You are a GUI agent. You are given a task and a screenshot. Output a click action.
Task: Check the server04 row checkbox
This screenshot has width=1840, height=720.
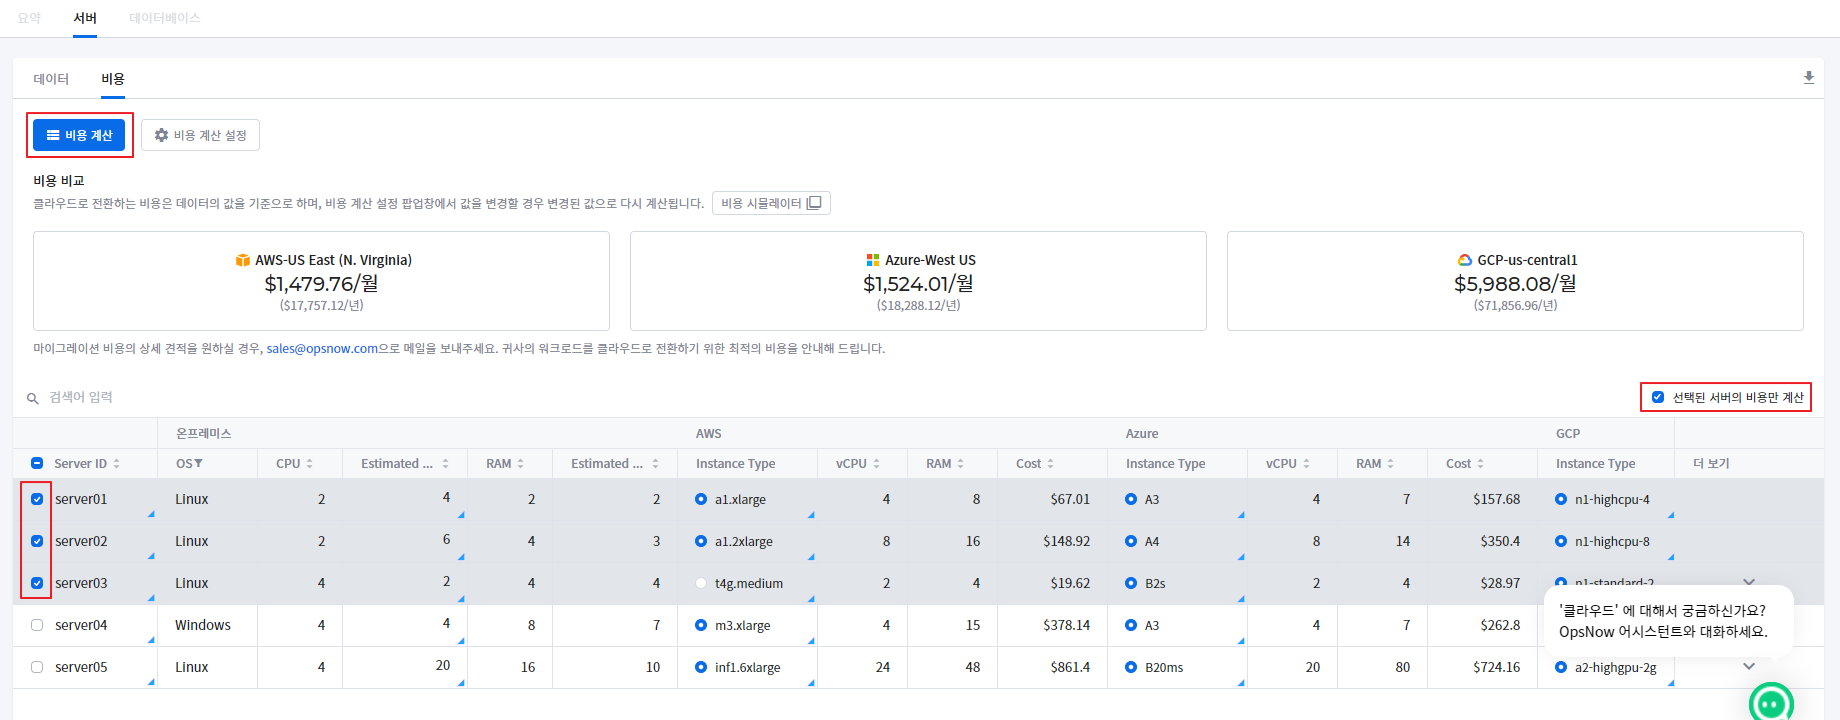[x=37, y=625]
